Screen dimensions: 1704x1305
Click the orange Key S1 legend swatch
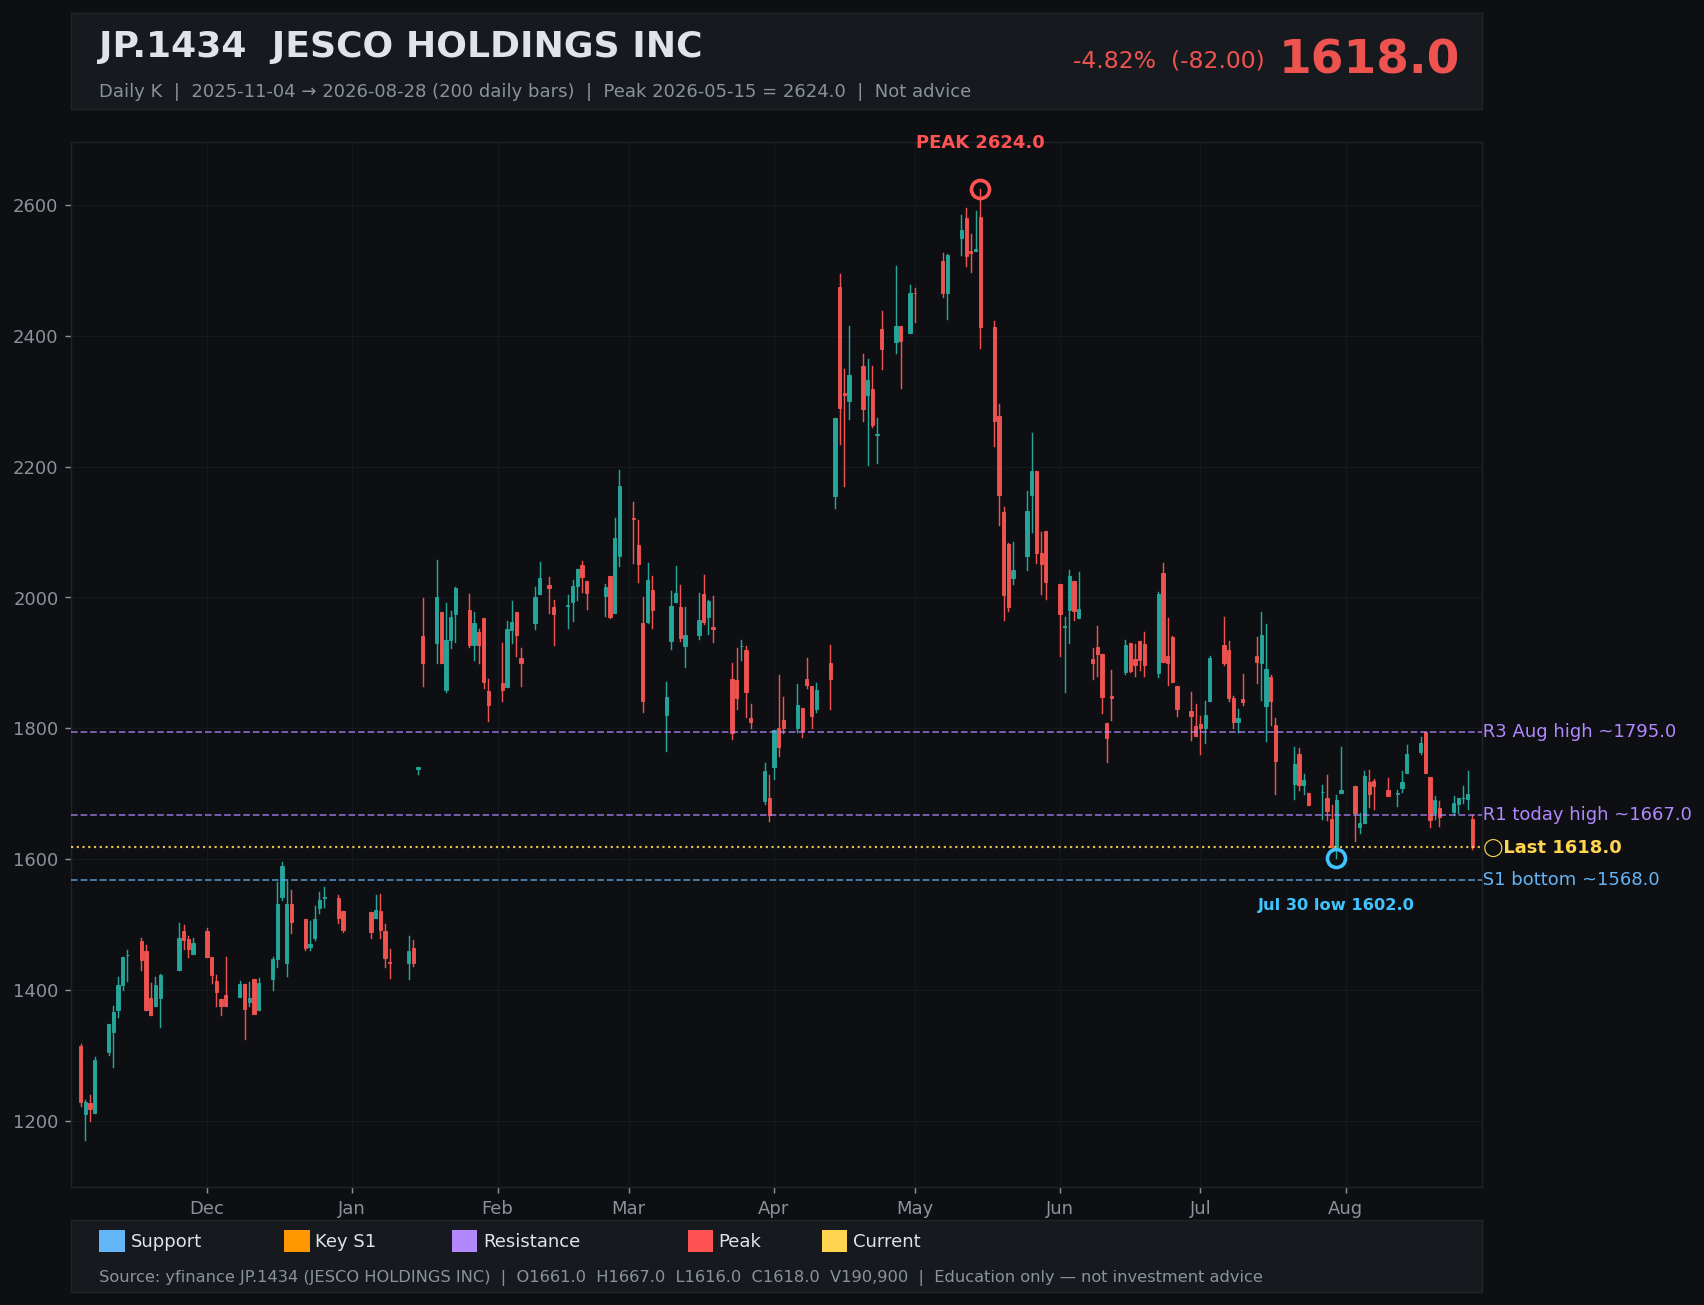point(297,1241)
